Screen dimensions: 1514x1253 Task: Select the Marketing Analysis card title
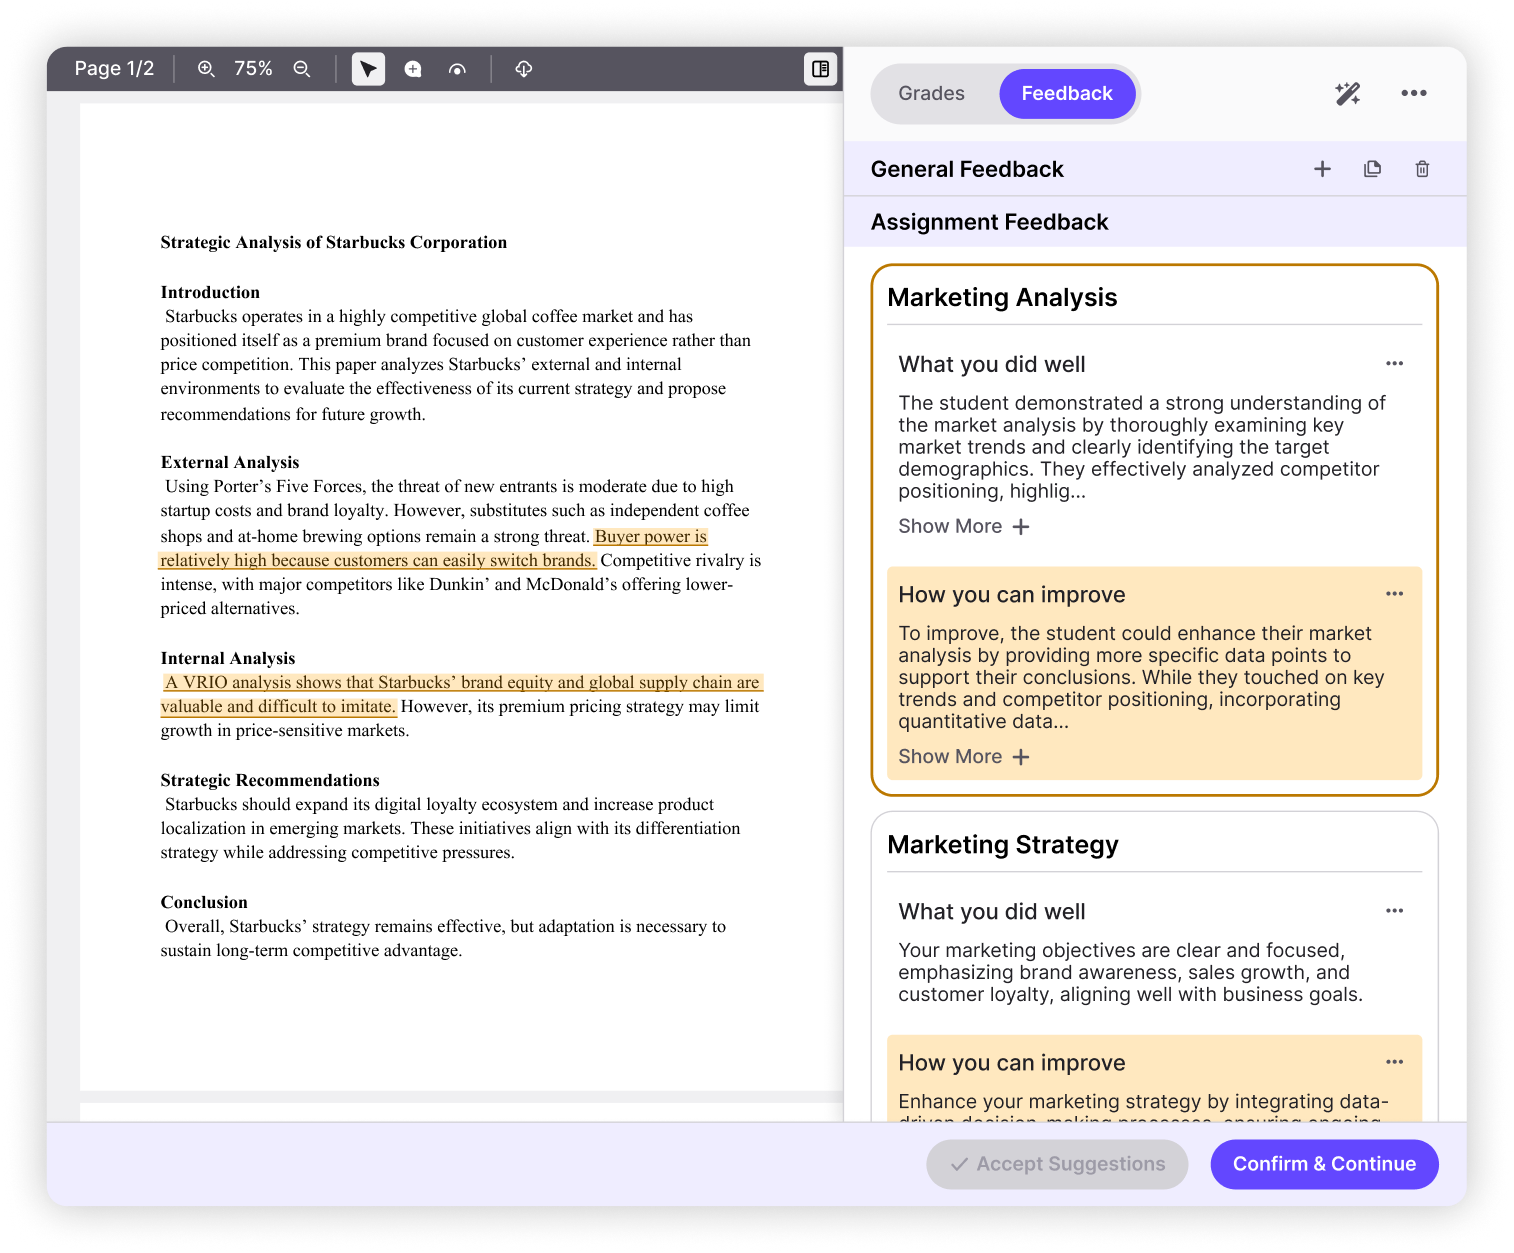coord(1002,297)
